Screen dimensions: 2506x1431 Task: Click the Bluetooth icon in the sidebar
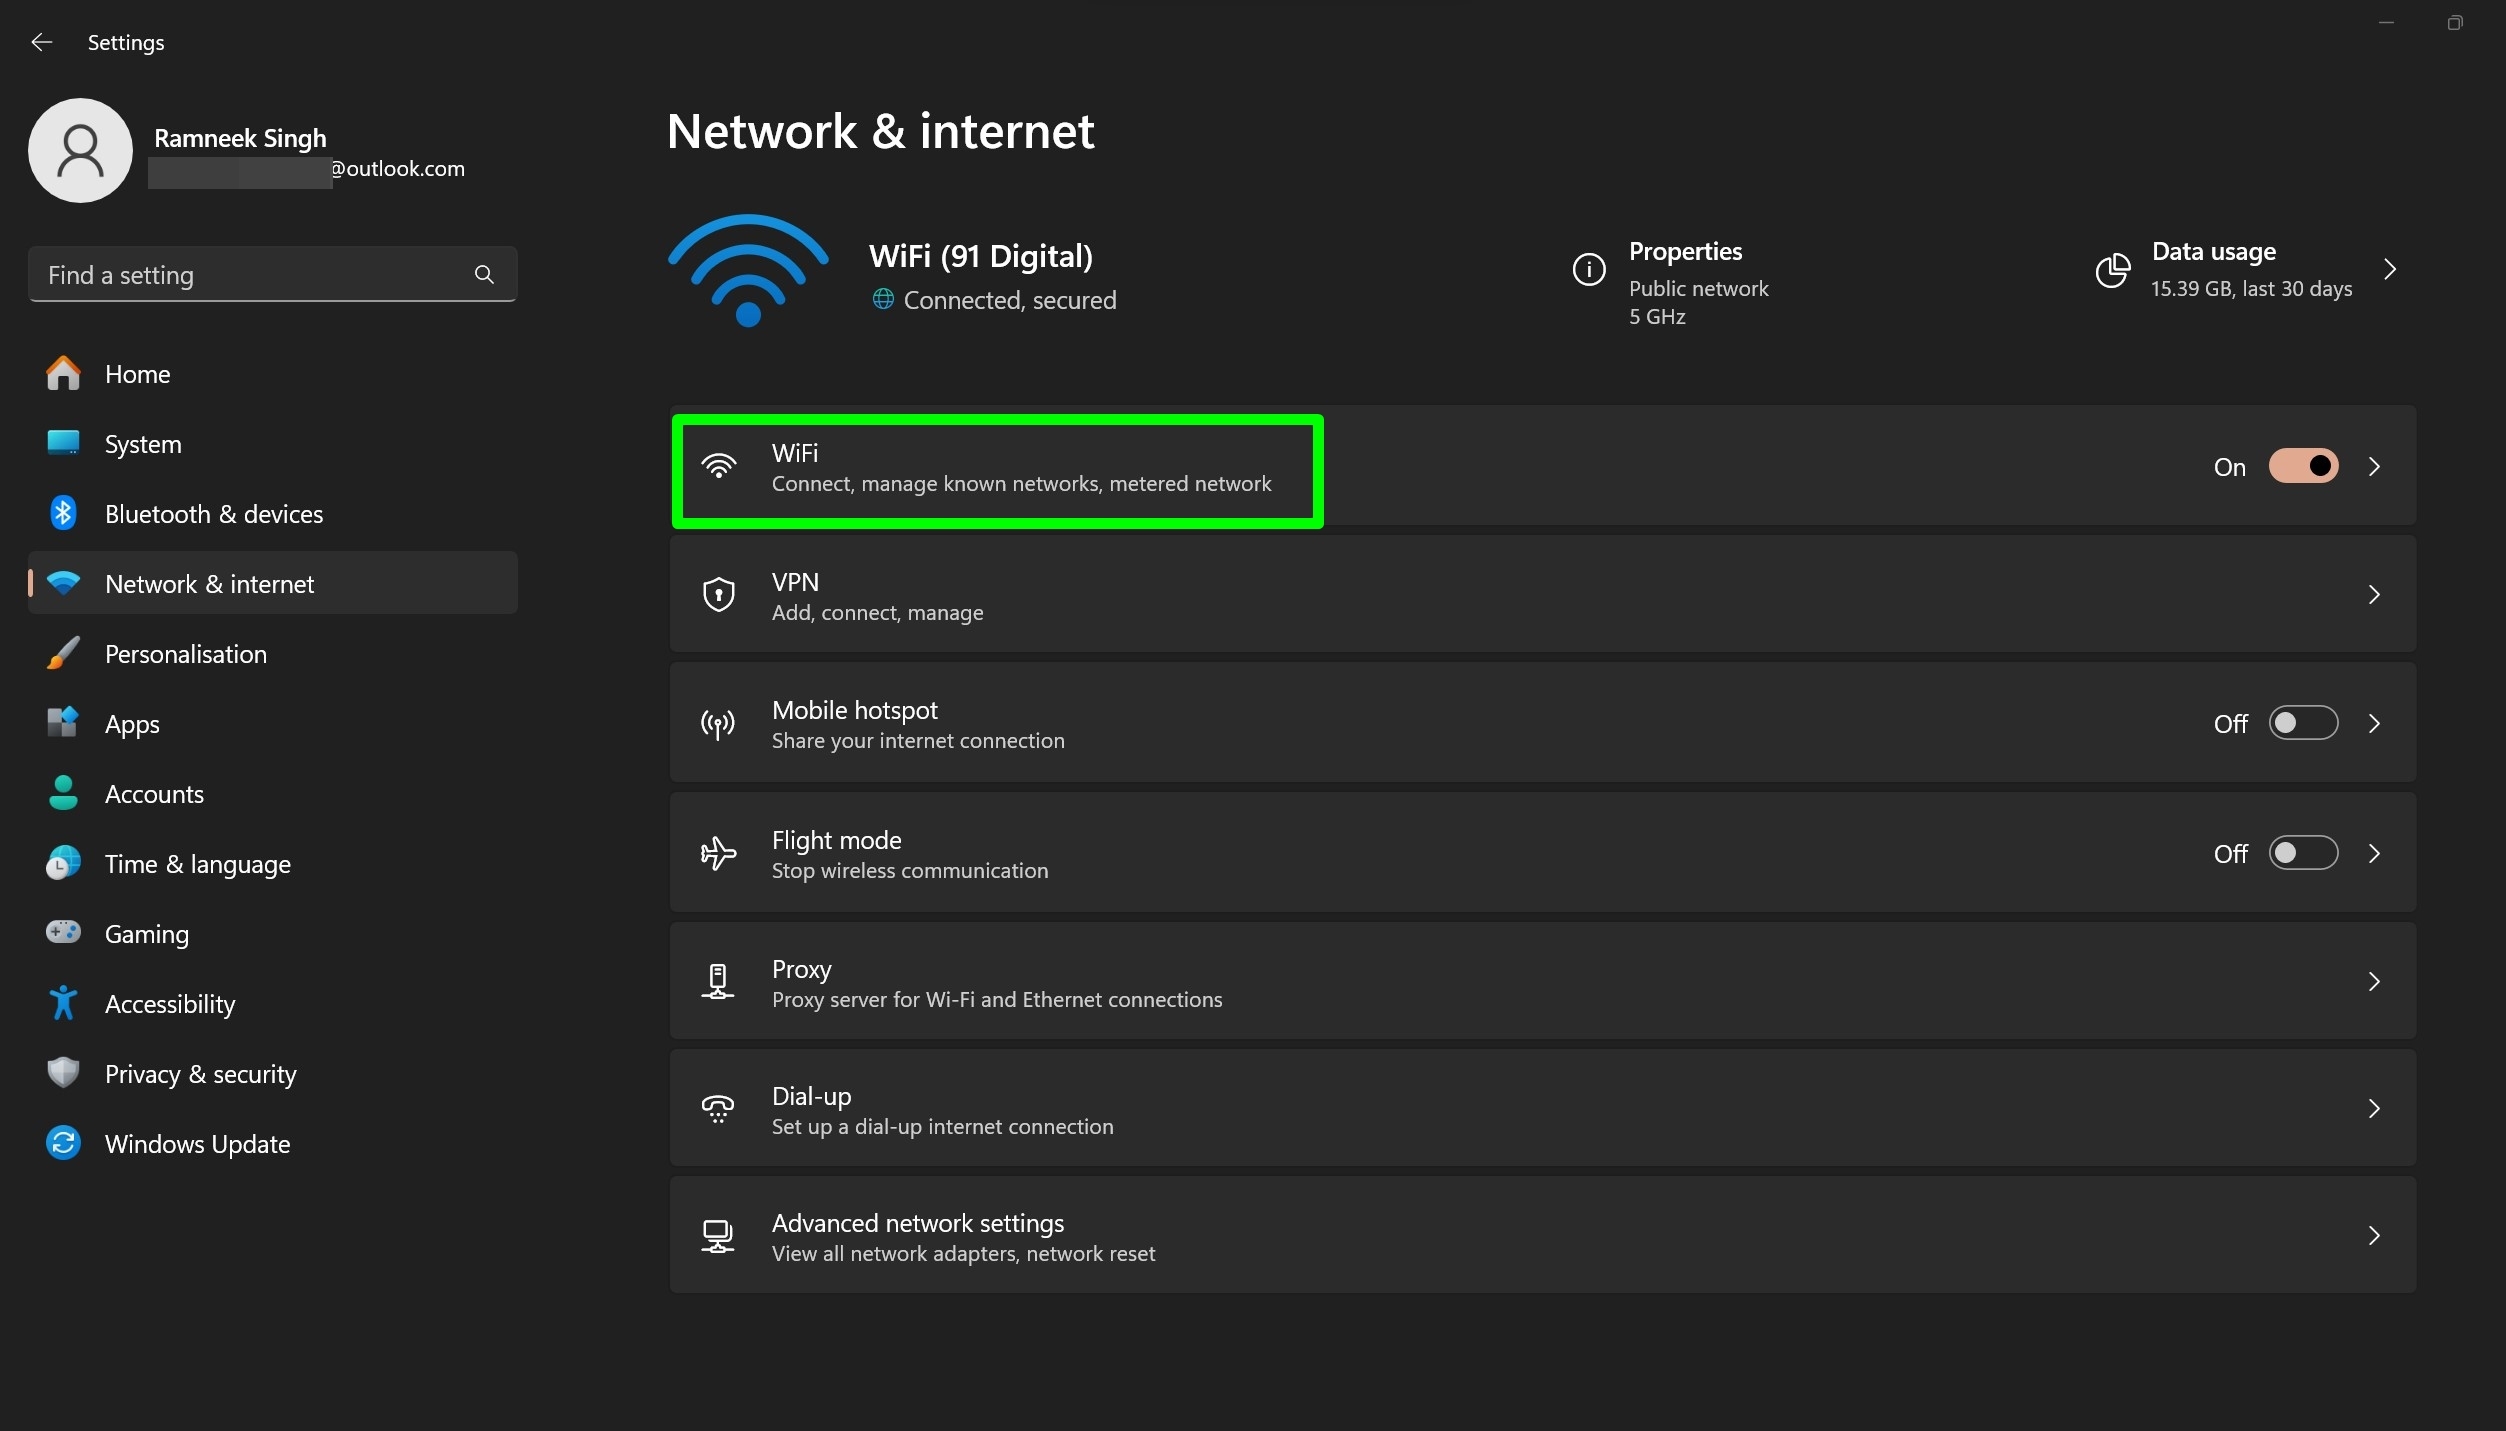pos(63,513)
